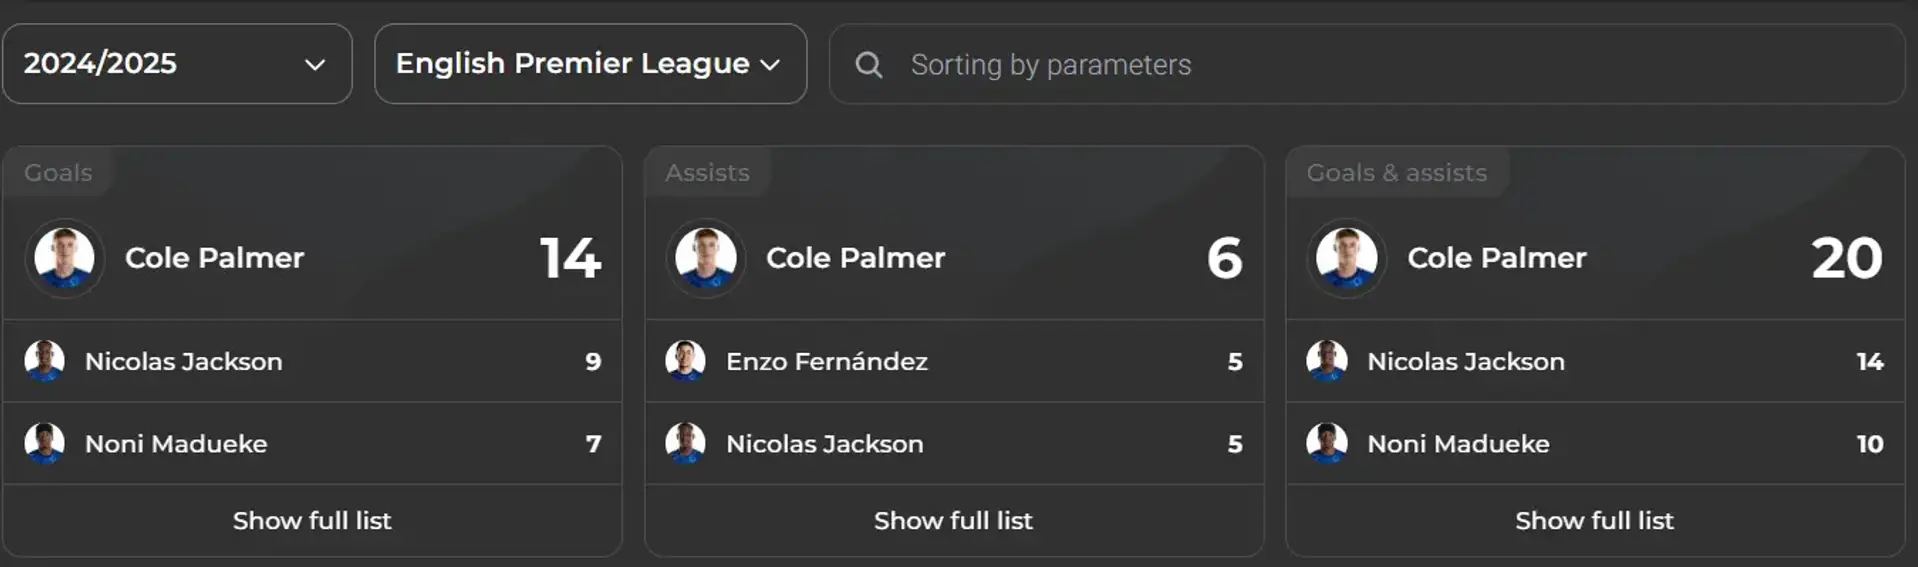Open the 2024/2025 season dropdown

coord(177,64)
